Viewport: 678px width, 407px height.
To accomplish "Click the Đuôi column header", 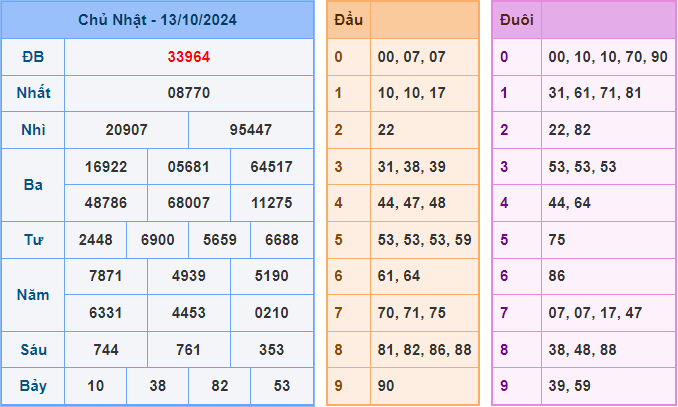I will pyautogui.click(x=516, y=20).
